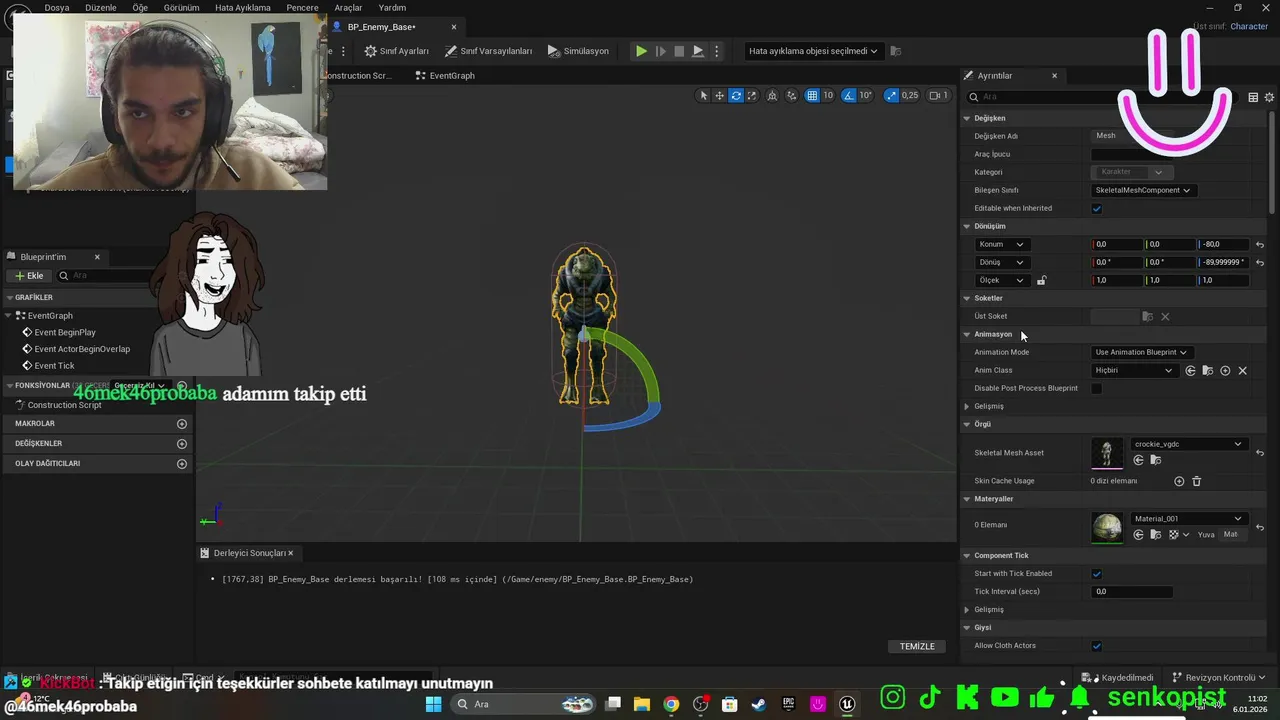This screenshot has height=720, width=1280.
Task: Toggle rotation angle snapping
Action: (x=849, y=96)
